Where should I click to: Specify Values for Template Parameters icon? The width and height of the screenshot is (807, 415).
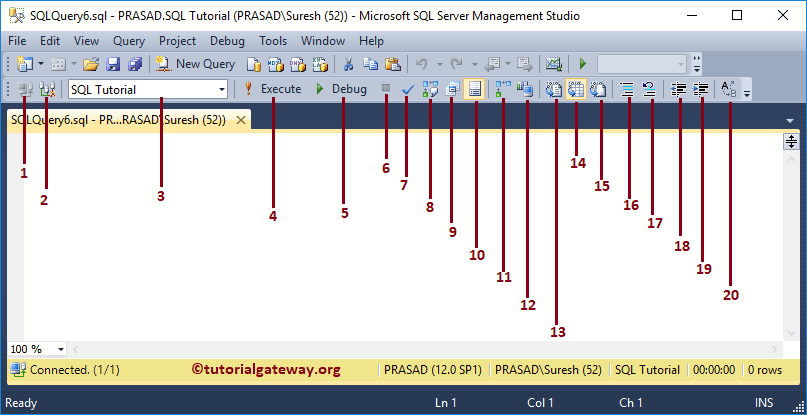click(729, 90)
